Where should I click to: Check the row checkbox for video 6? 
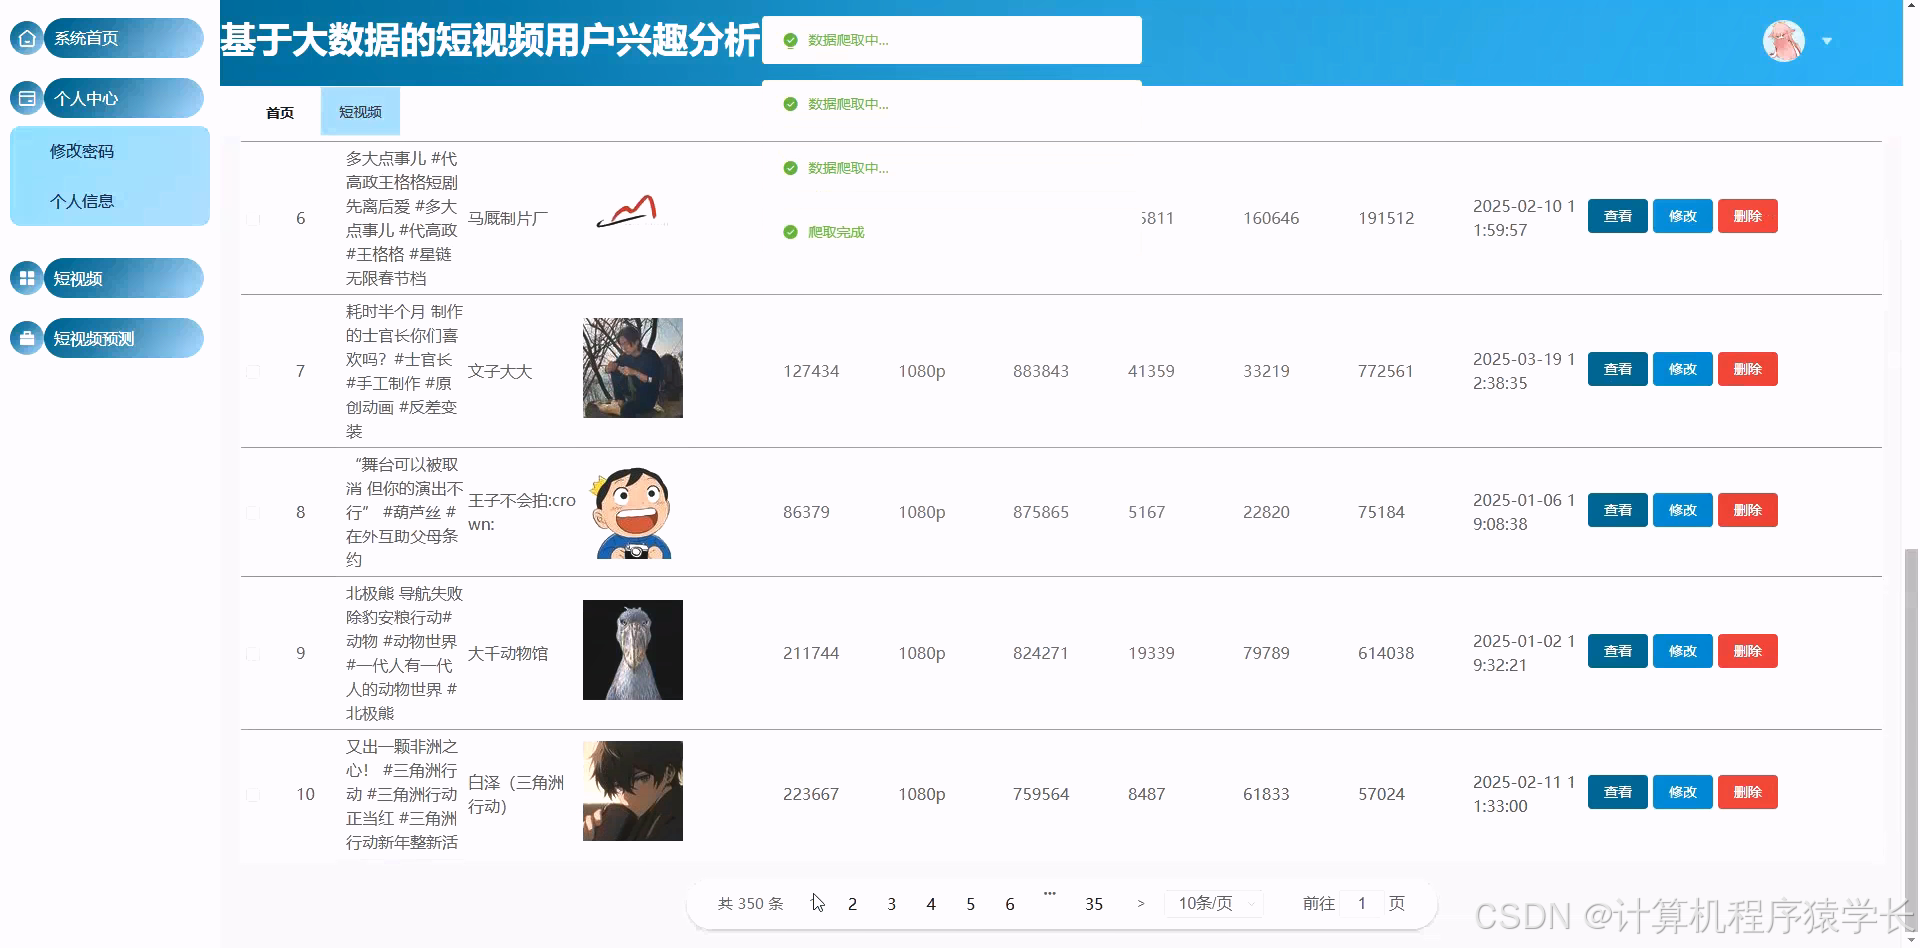point(252,218)
